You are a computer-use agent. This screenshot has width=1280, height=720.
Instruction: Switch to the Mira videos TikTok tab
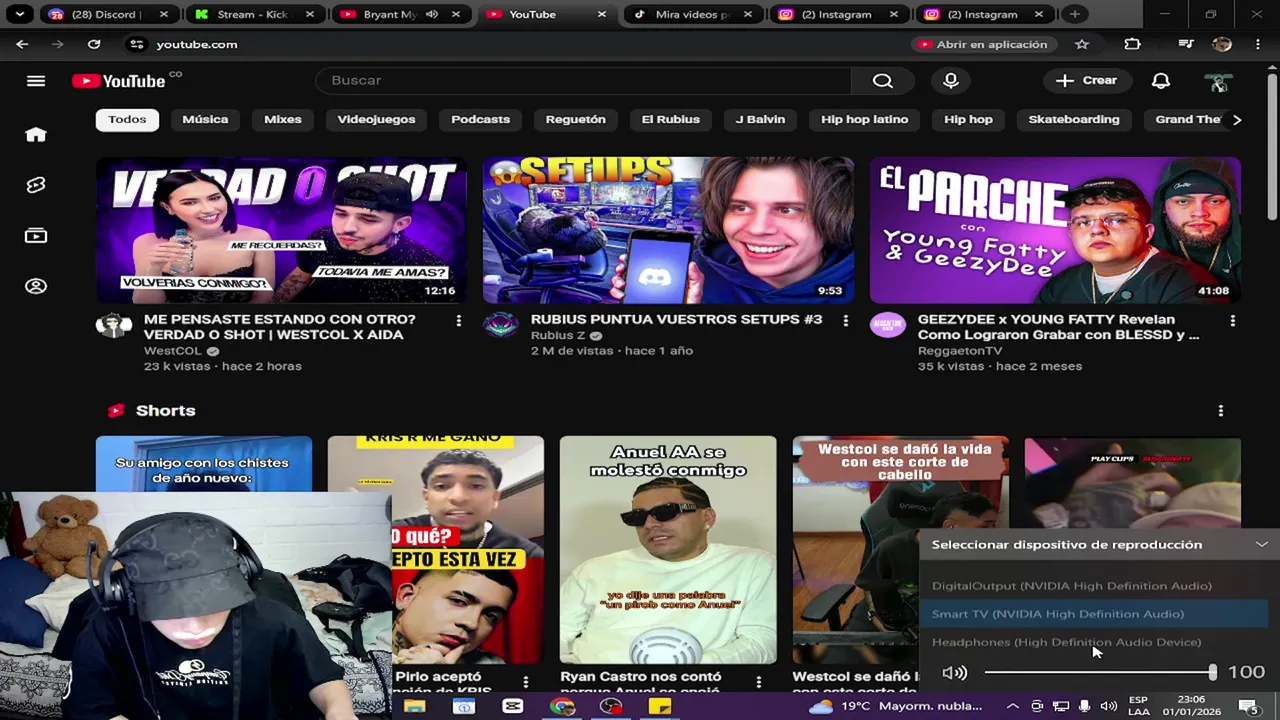(x=693, y=14)
